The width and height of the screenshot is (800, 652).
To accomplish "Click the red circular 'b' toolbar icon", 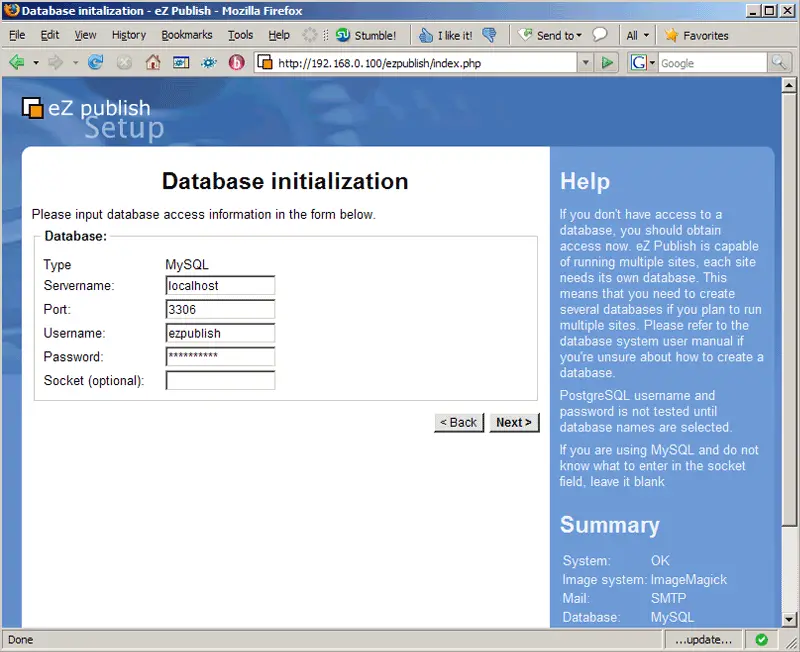I will point(236,63).
